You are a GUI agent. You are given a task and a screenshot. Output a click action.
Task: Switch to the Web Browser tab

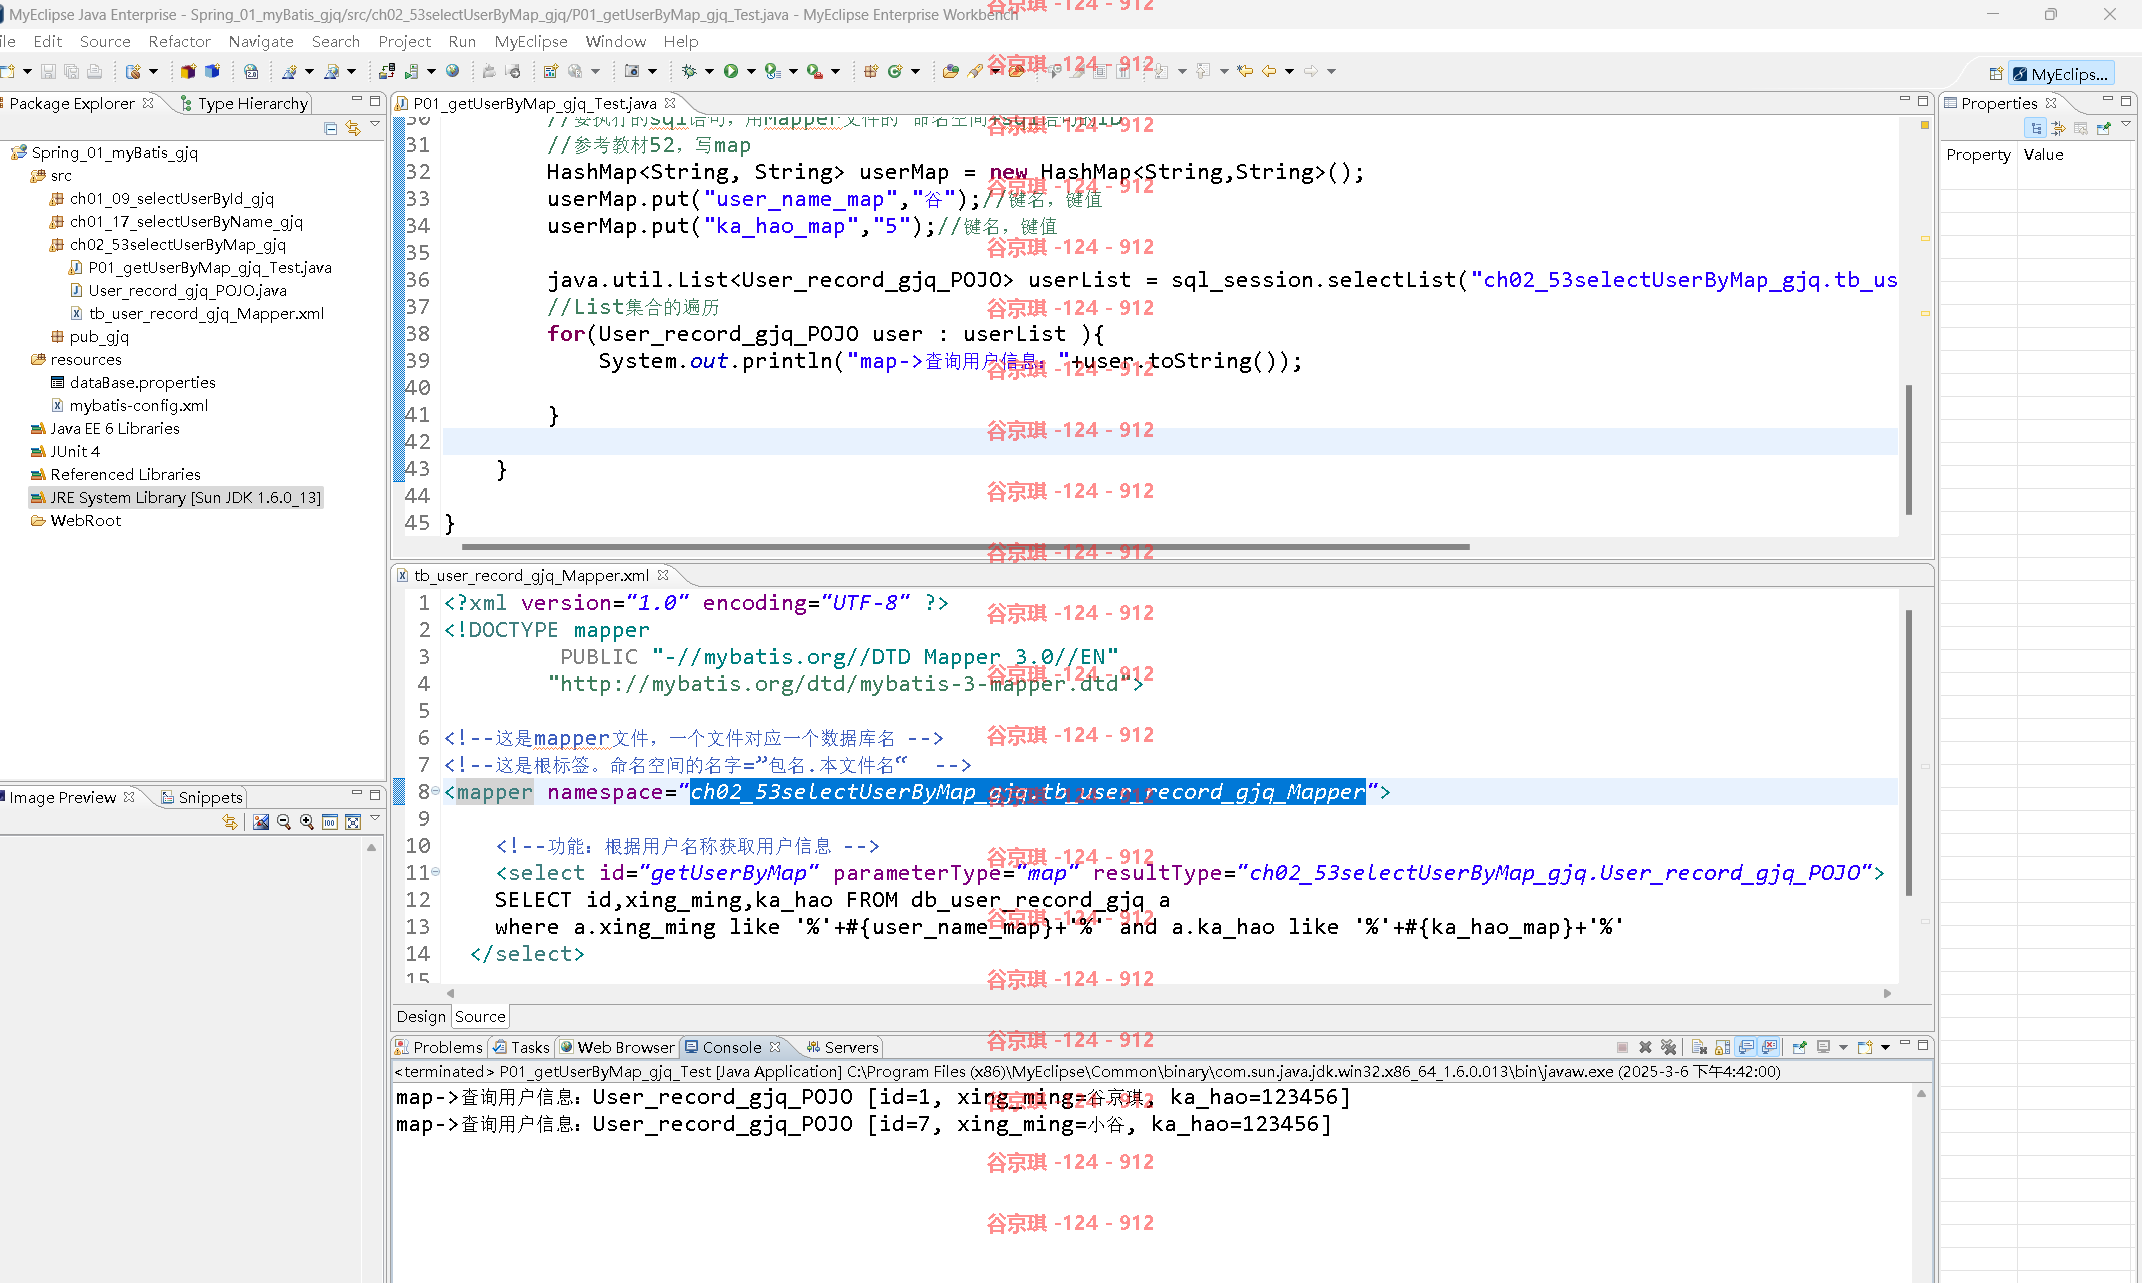coord(617,1047)
